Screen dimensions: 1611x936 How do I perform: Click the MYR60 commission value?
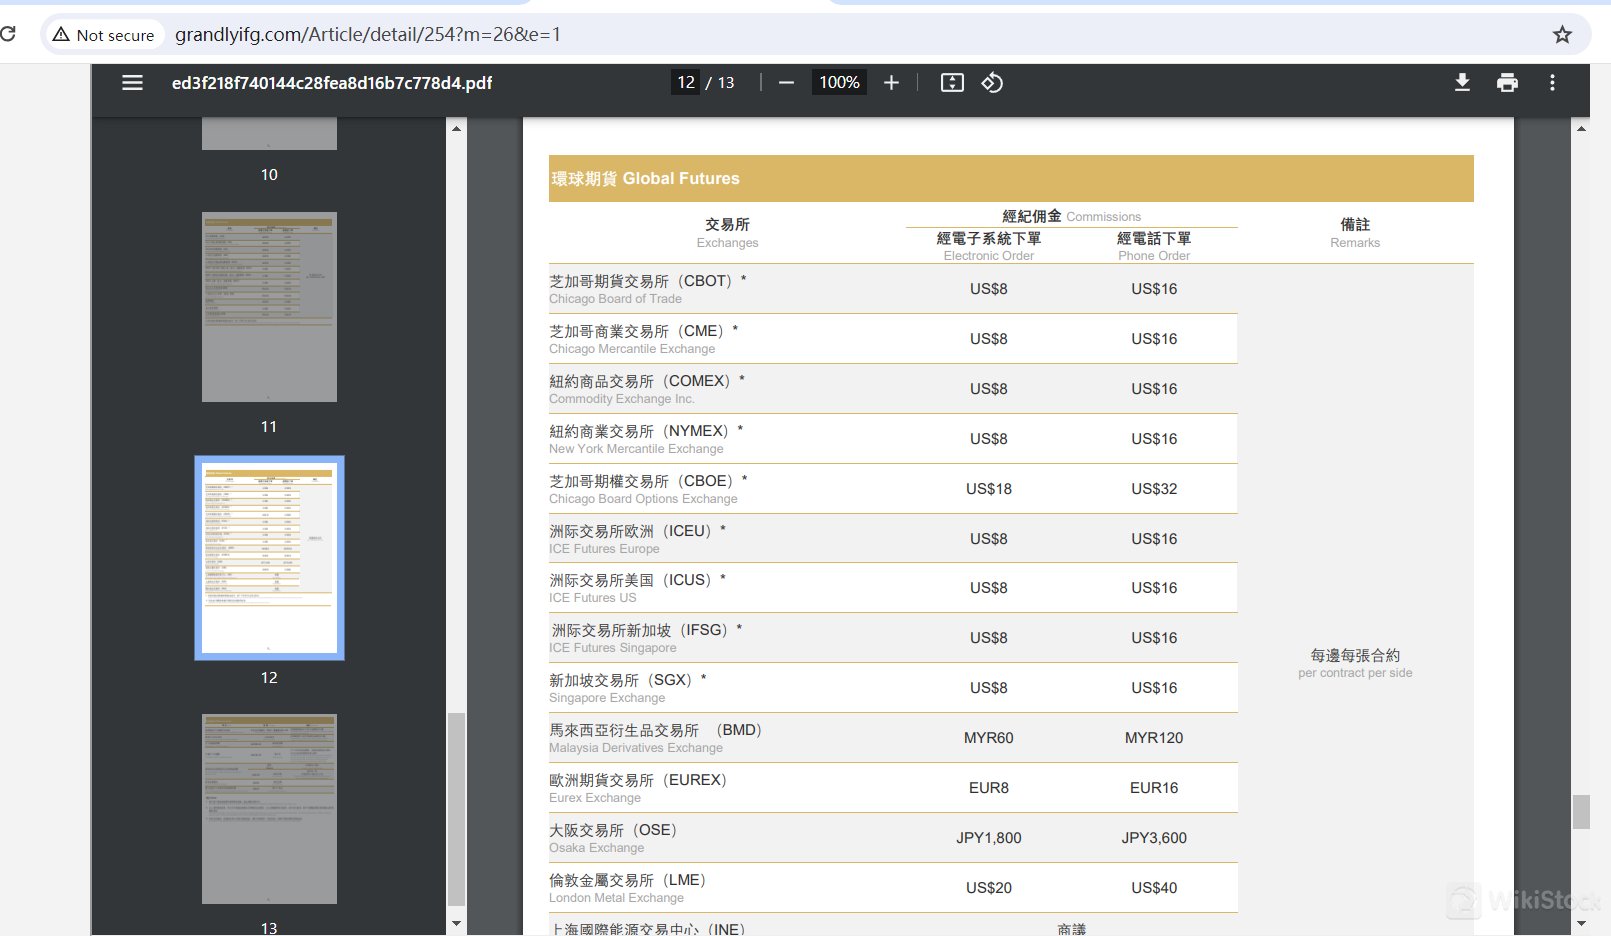click(x=988, y=738)
